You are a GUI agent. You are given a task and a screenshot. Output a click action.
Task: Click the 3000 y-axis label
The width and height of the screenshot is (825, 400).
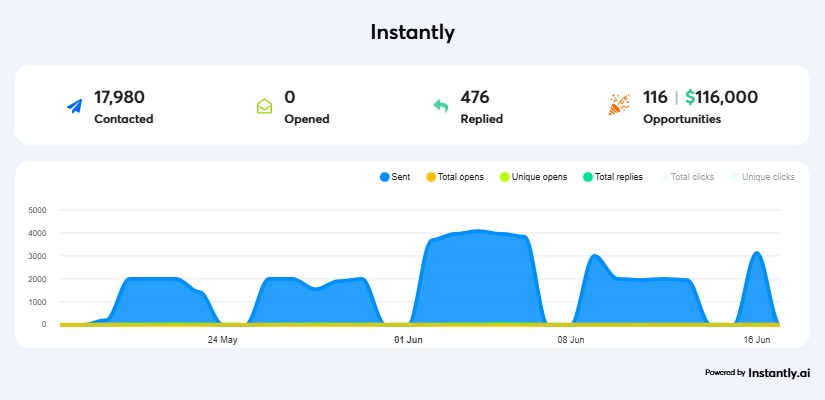click(x=37, y=256)
